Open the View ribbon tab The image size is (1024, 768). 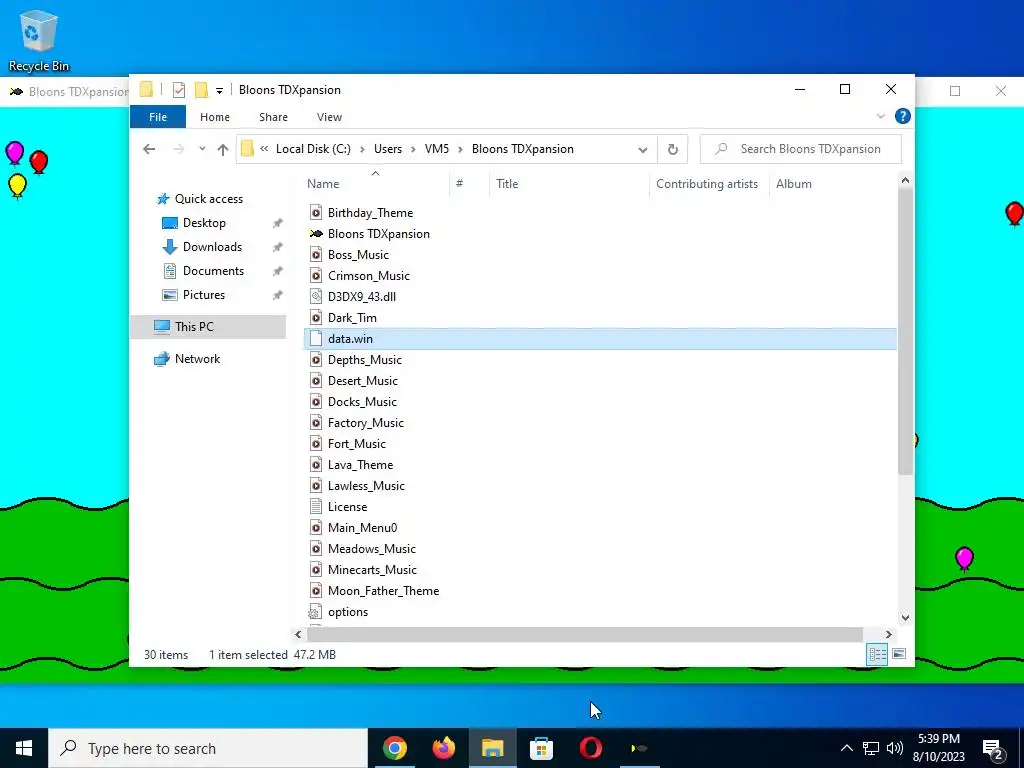[329, 117]
